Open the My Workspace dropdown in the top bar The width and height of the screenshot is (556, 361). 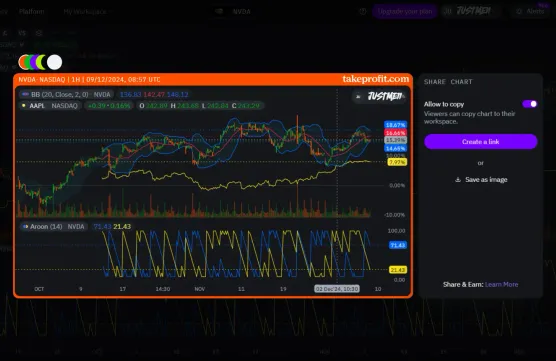coord(87,12)
